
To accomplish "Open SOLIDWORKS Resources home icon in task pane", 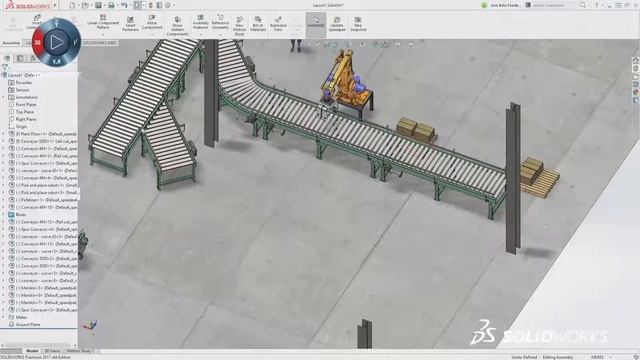I will tap(636, 60).
